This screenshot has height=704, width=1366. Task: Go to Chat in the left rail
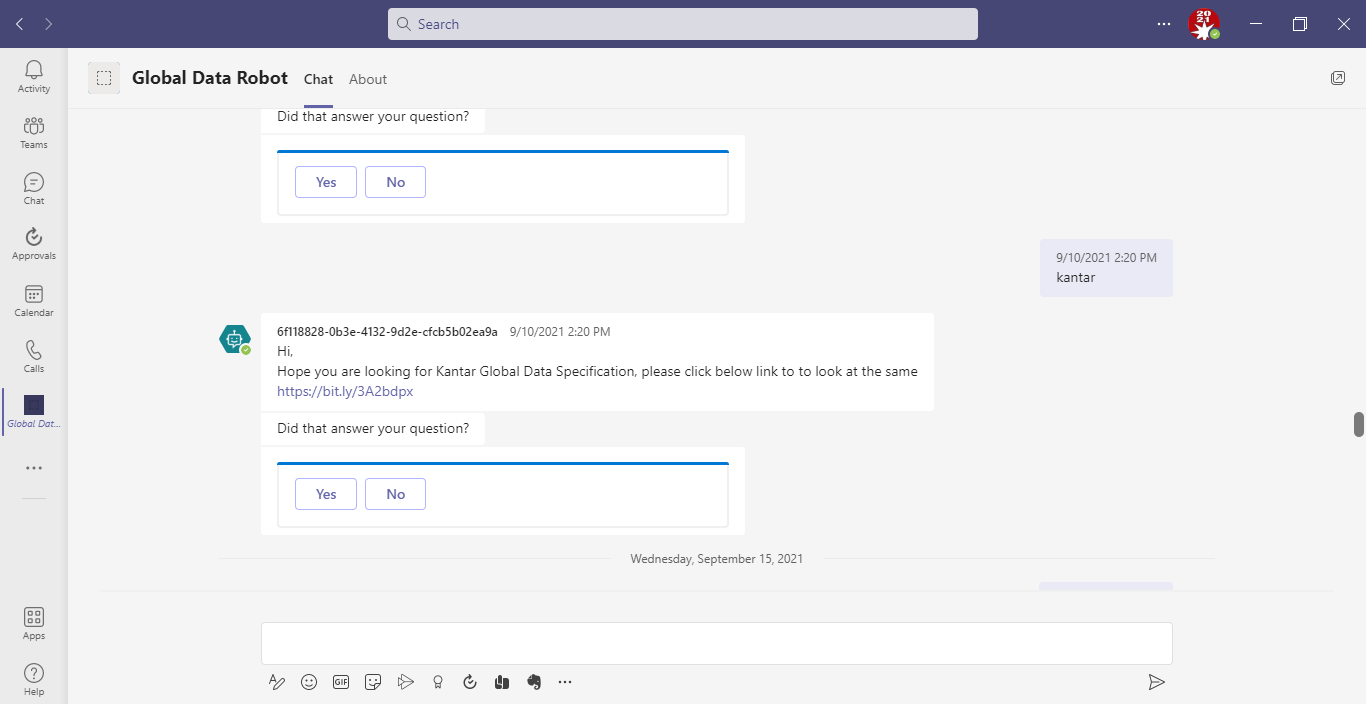pyautogui.click(x=34, y=188)
